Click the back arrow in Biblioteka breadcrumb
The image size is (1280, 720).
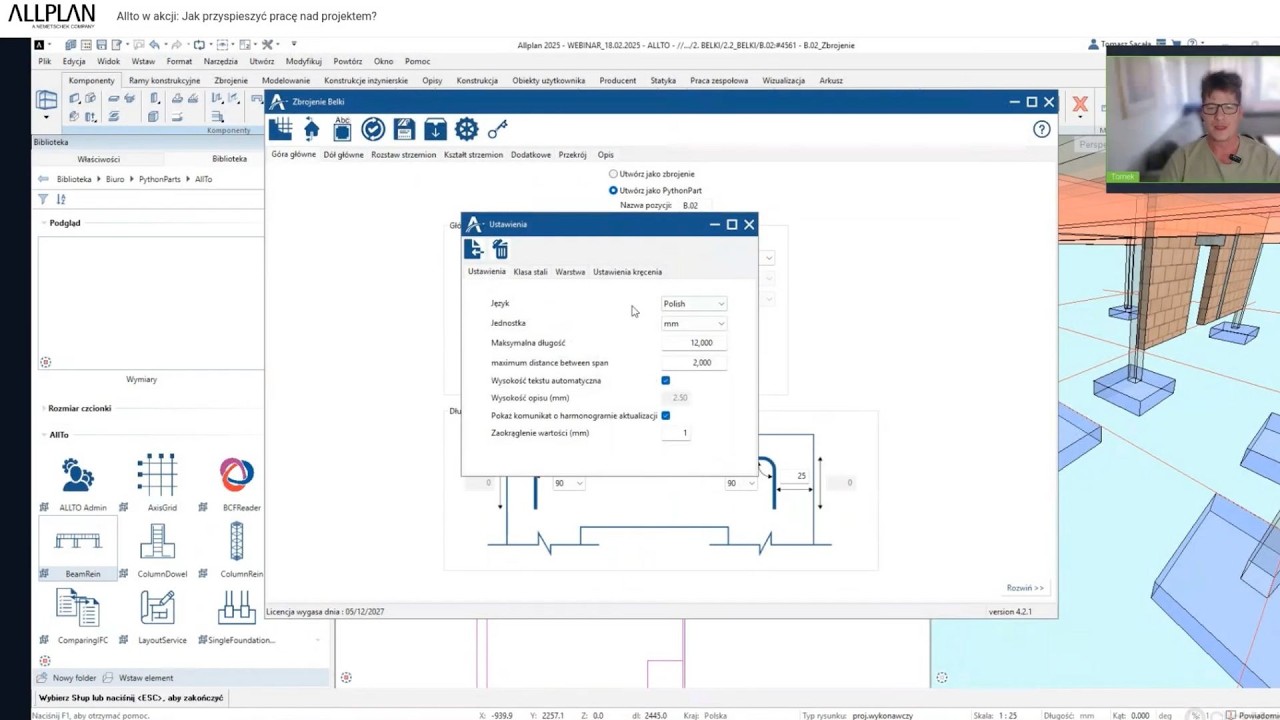tap(43, 179)
